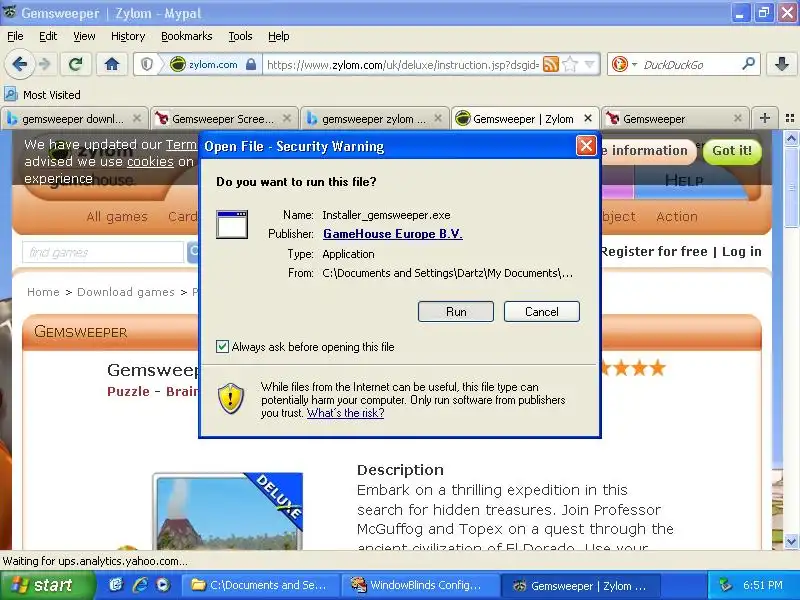Reload the page with the Refresh icon
The width and height of the screenshot is (800, 600).
76,64
